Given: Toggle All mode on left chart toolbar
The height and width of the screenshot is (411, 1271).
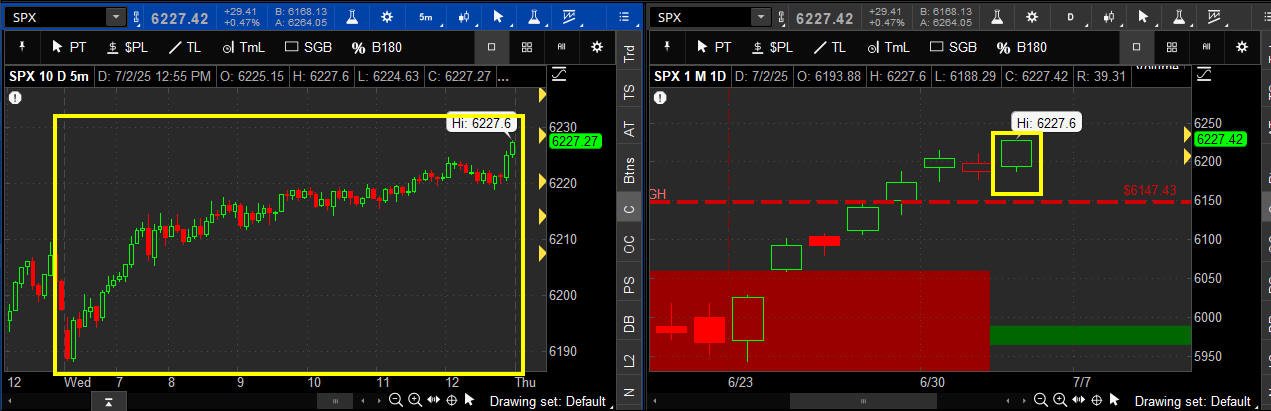Looking at the screenshot, I should pyautogui.click(x=562, y=47).
